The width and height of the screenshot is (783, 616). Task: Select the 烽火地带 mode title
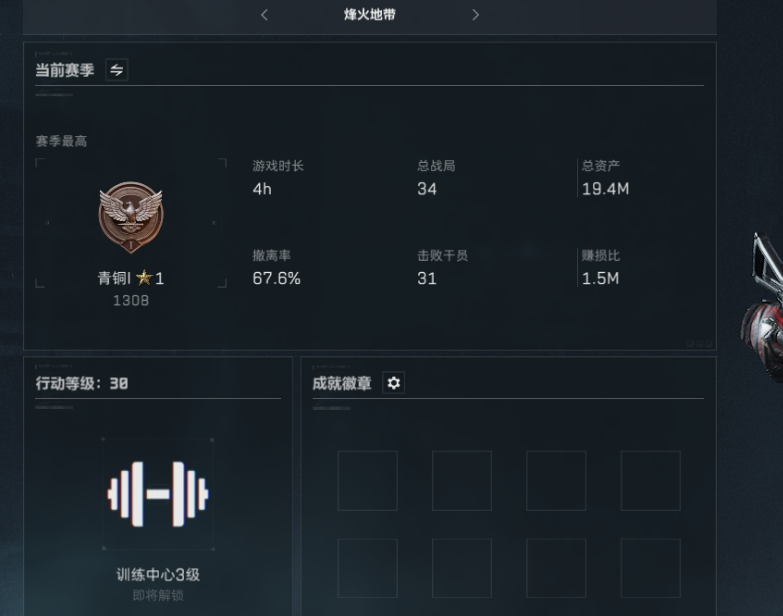(370, 14)
